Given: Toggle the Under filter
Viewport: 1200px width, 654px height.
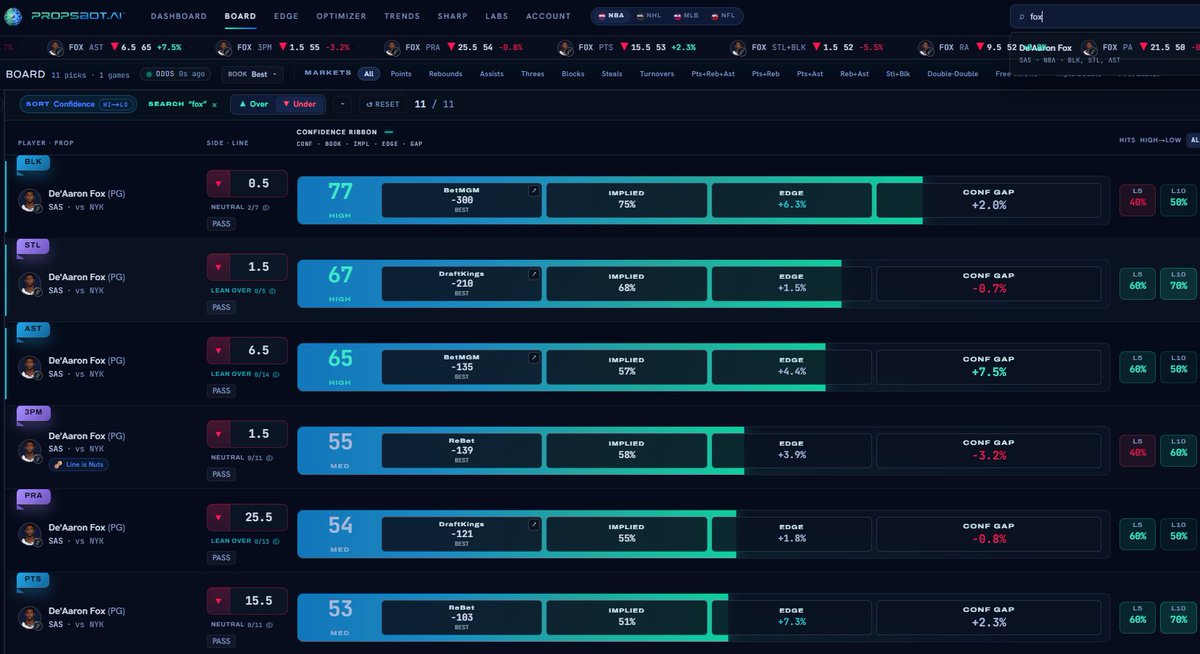Looking at the screenshot, I should (298, 104).
